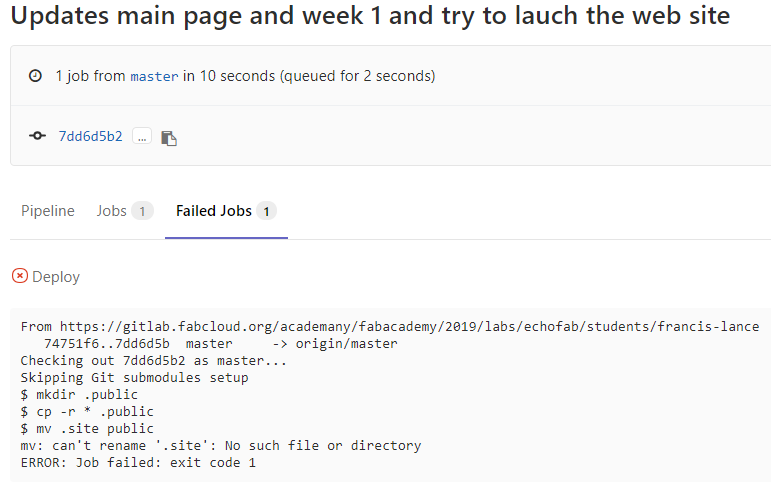This screenshot has height=482, width=771.
Task: Open the Pipeline tab
Action: pos(48,211)
